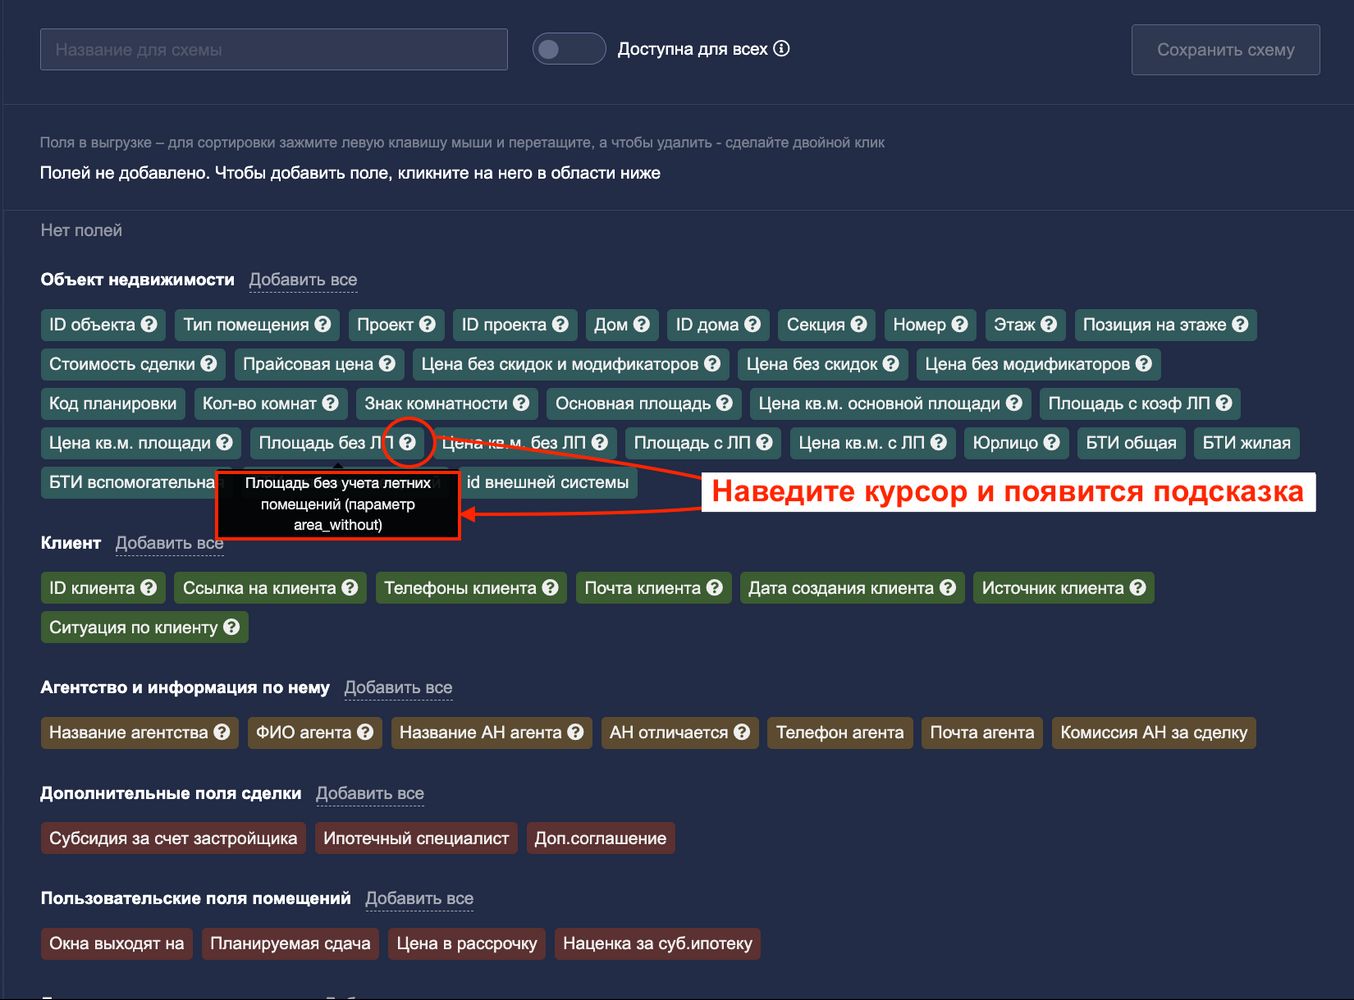Click the question mark beside "Знак комнатности"
This screenshot has width=1354, height=1000.
pyautogui.click(x=521, y=403)
